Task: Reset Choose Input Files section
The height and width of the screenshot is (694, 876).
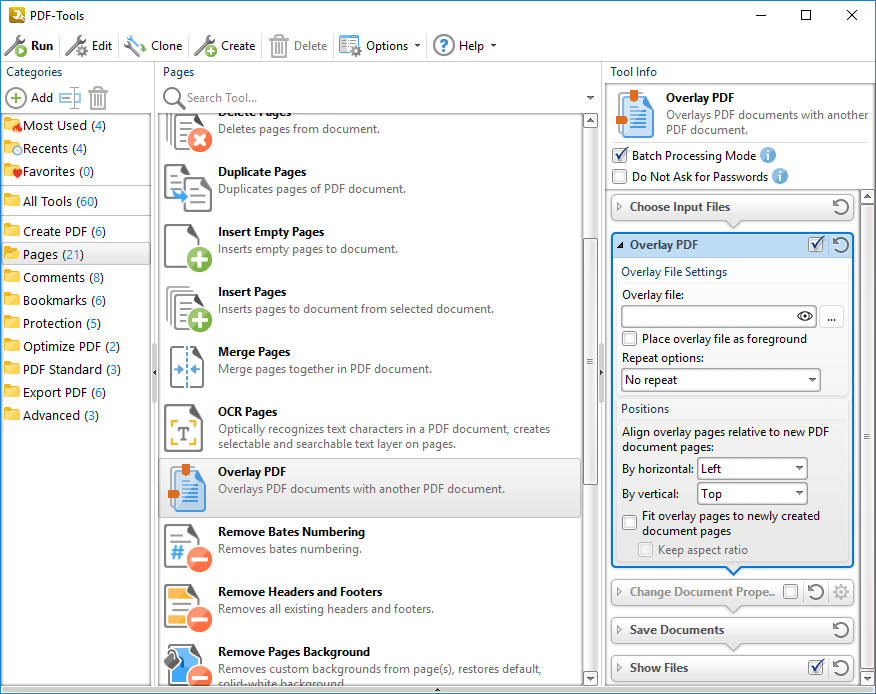Action: [x=840, y=207]
